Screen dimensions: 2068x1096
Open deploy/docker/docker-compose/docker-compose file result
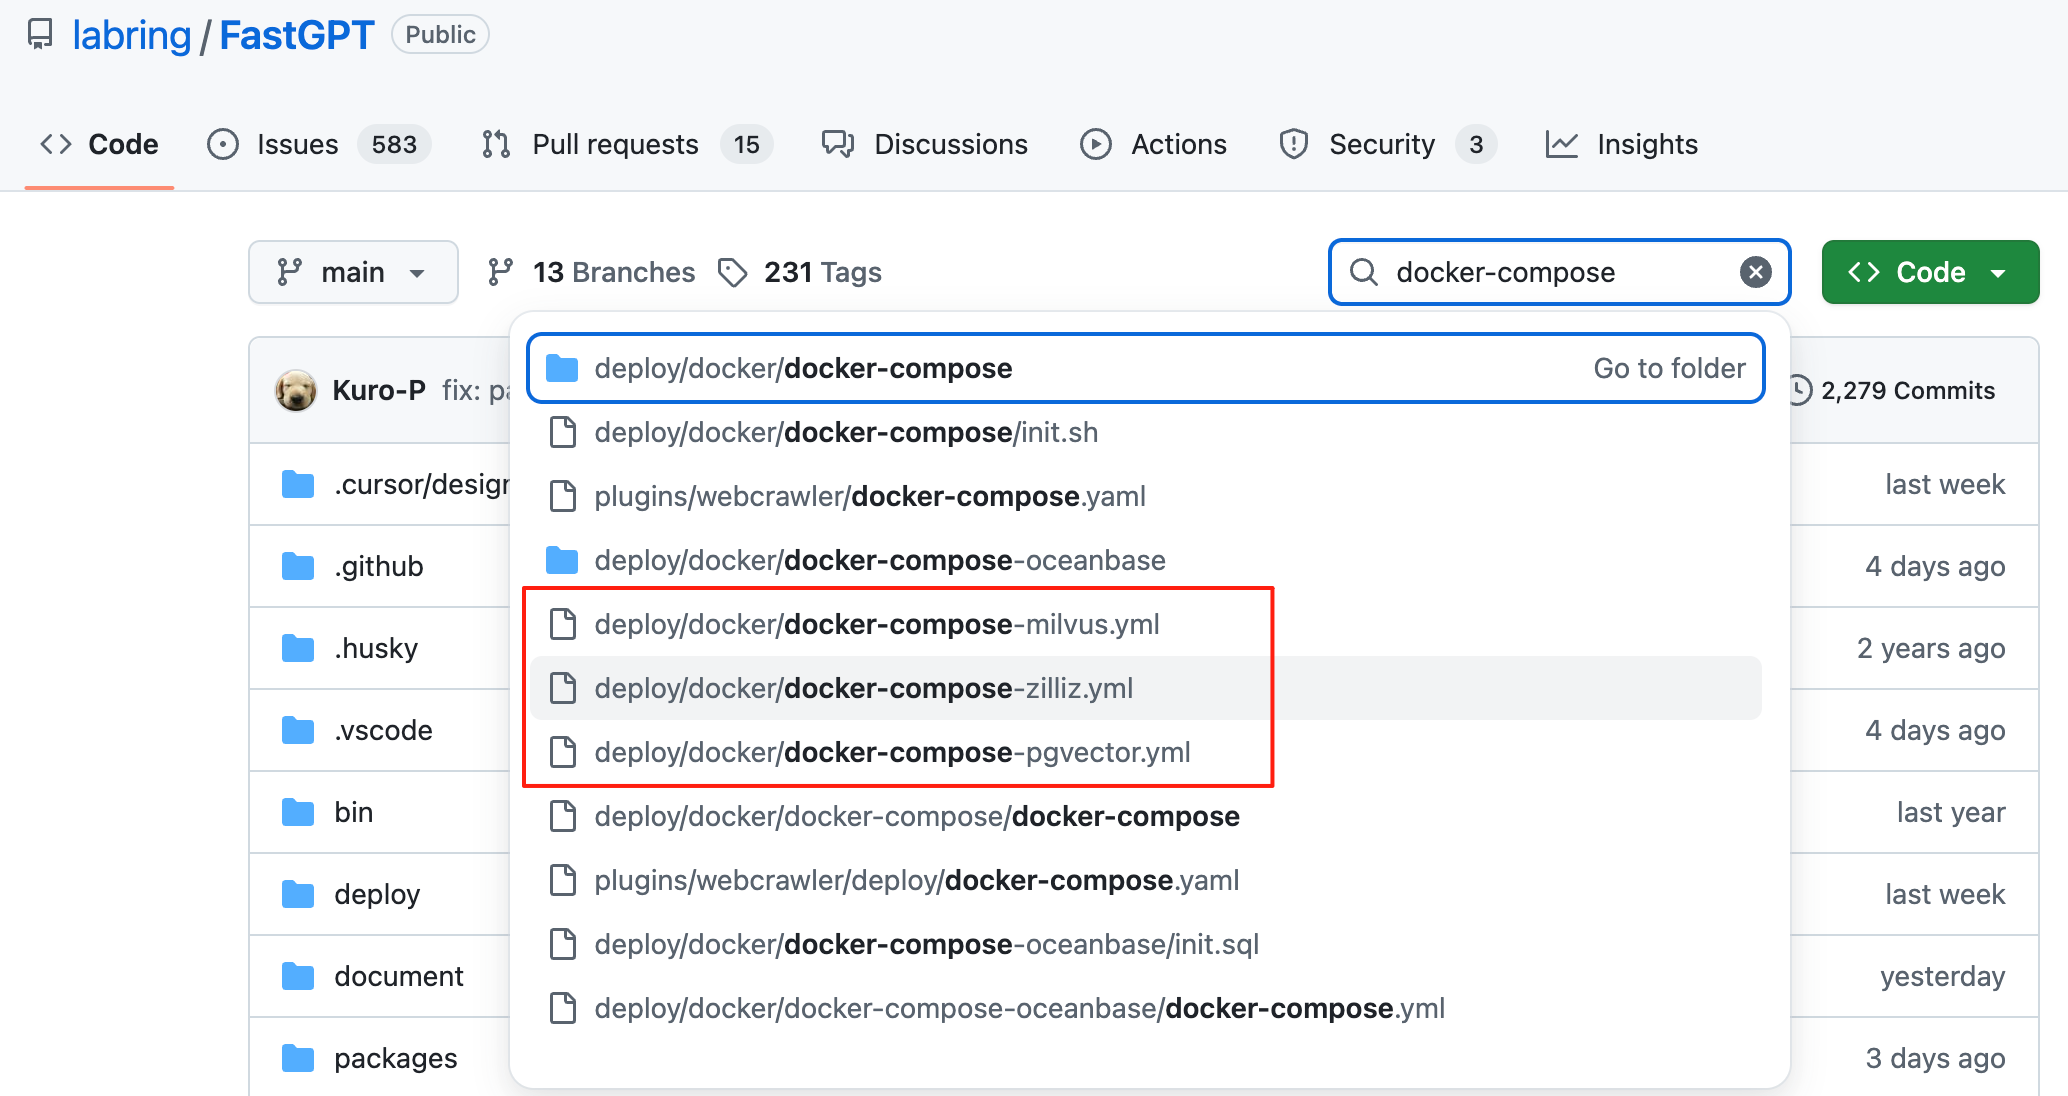coord(1145,816)
